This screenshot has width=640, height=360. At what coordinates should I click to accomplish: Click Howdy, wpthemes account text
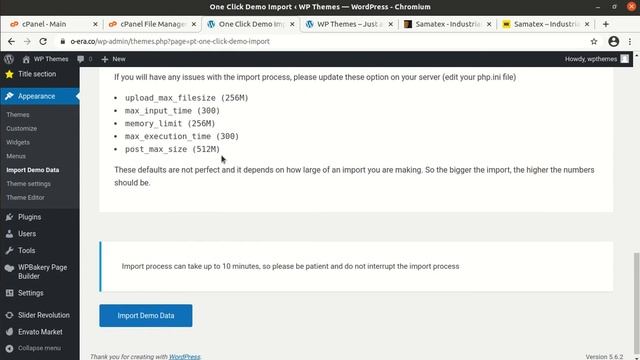tap(591, 59)
